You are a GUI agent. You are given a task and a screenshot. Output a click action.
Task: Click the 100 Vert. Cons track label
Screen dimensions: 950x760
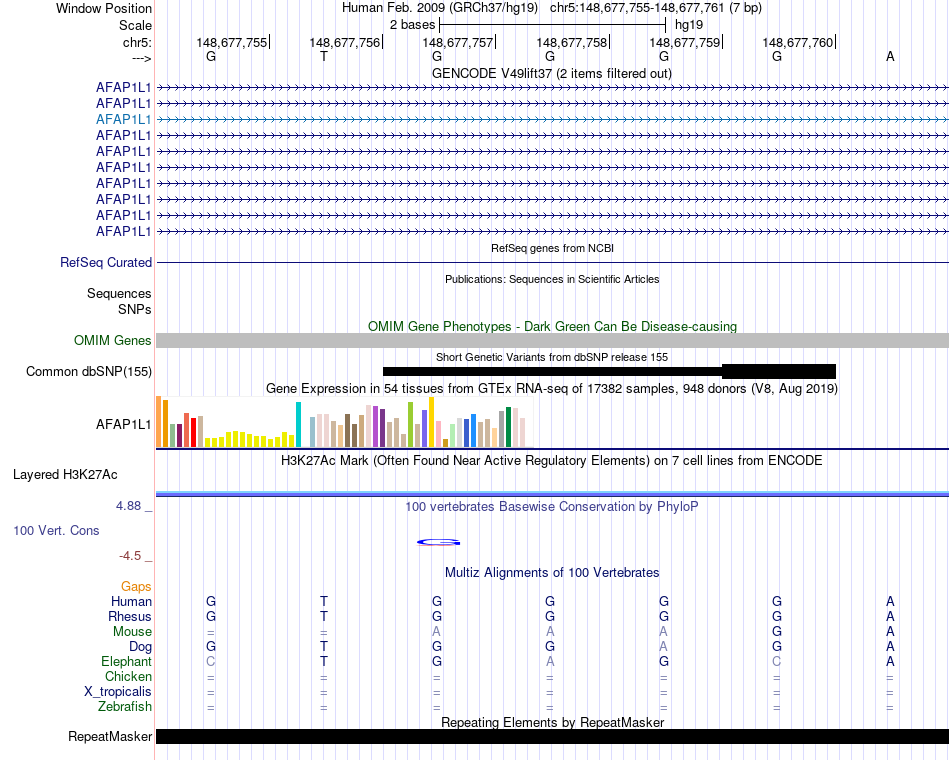[x=56, y=530]
